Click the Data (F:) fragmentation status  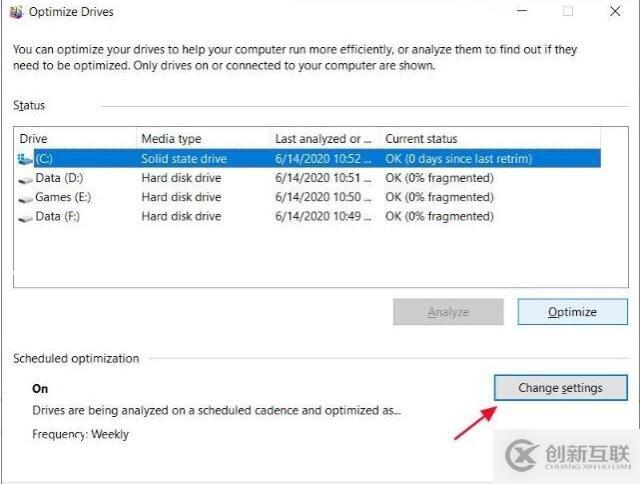[439, 216]
